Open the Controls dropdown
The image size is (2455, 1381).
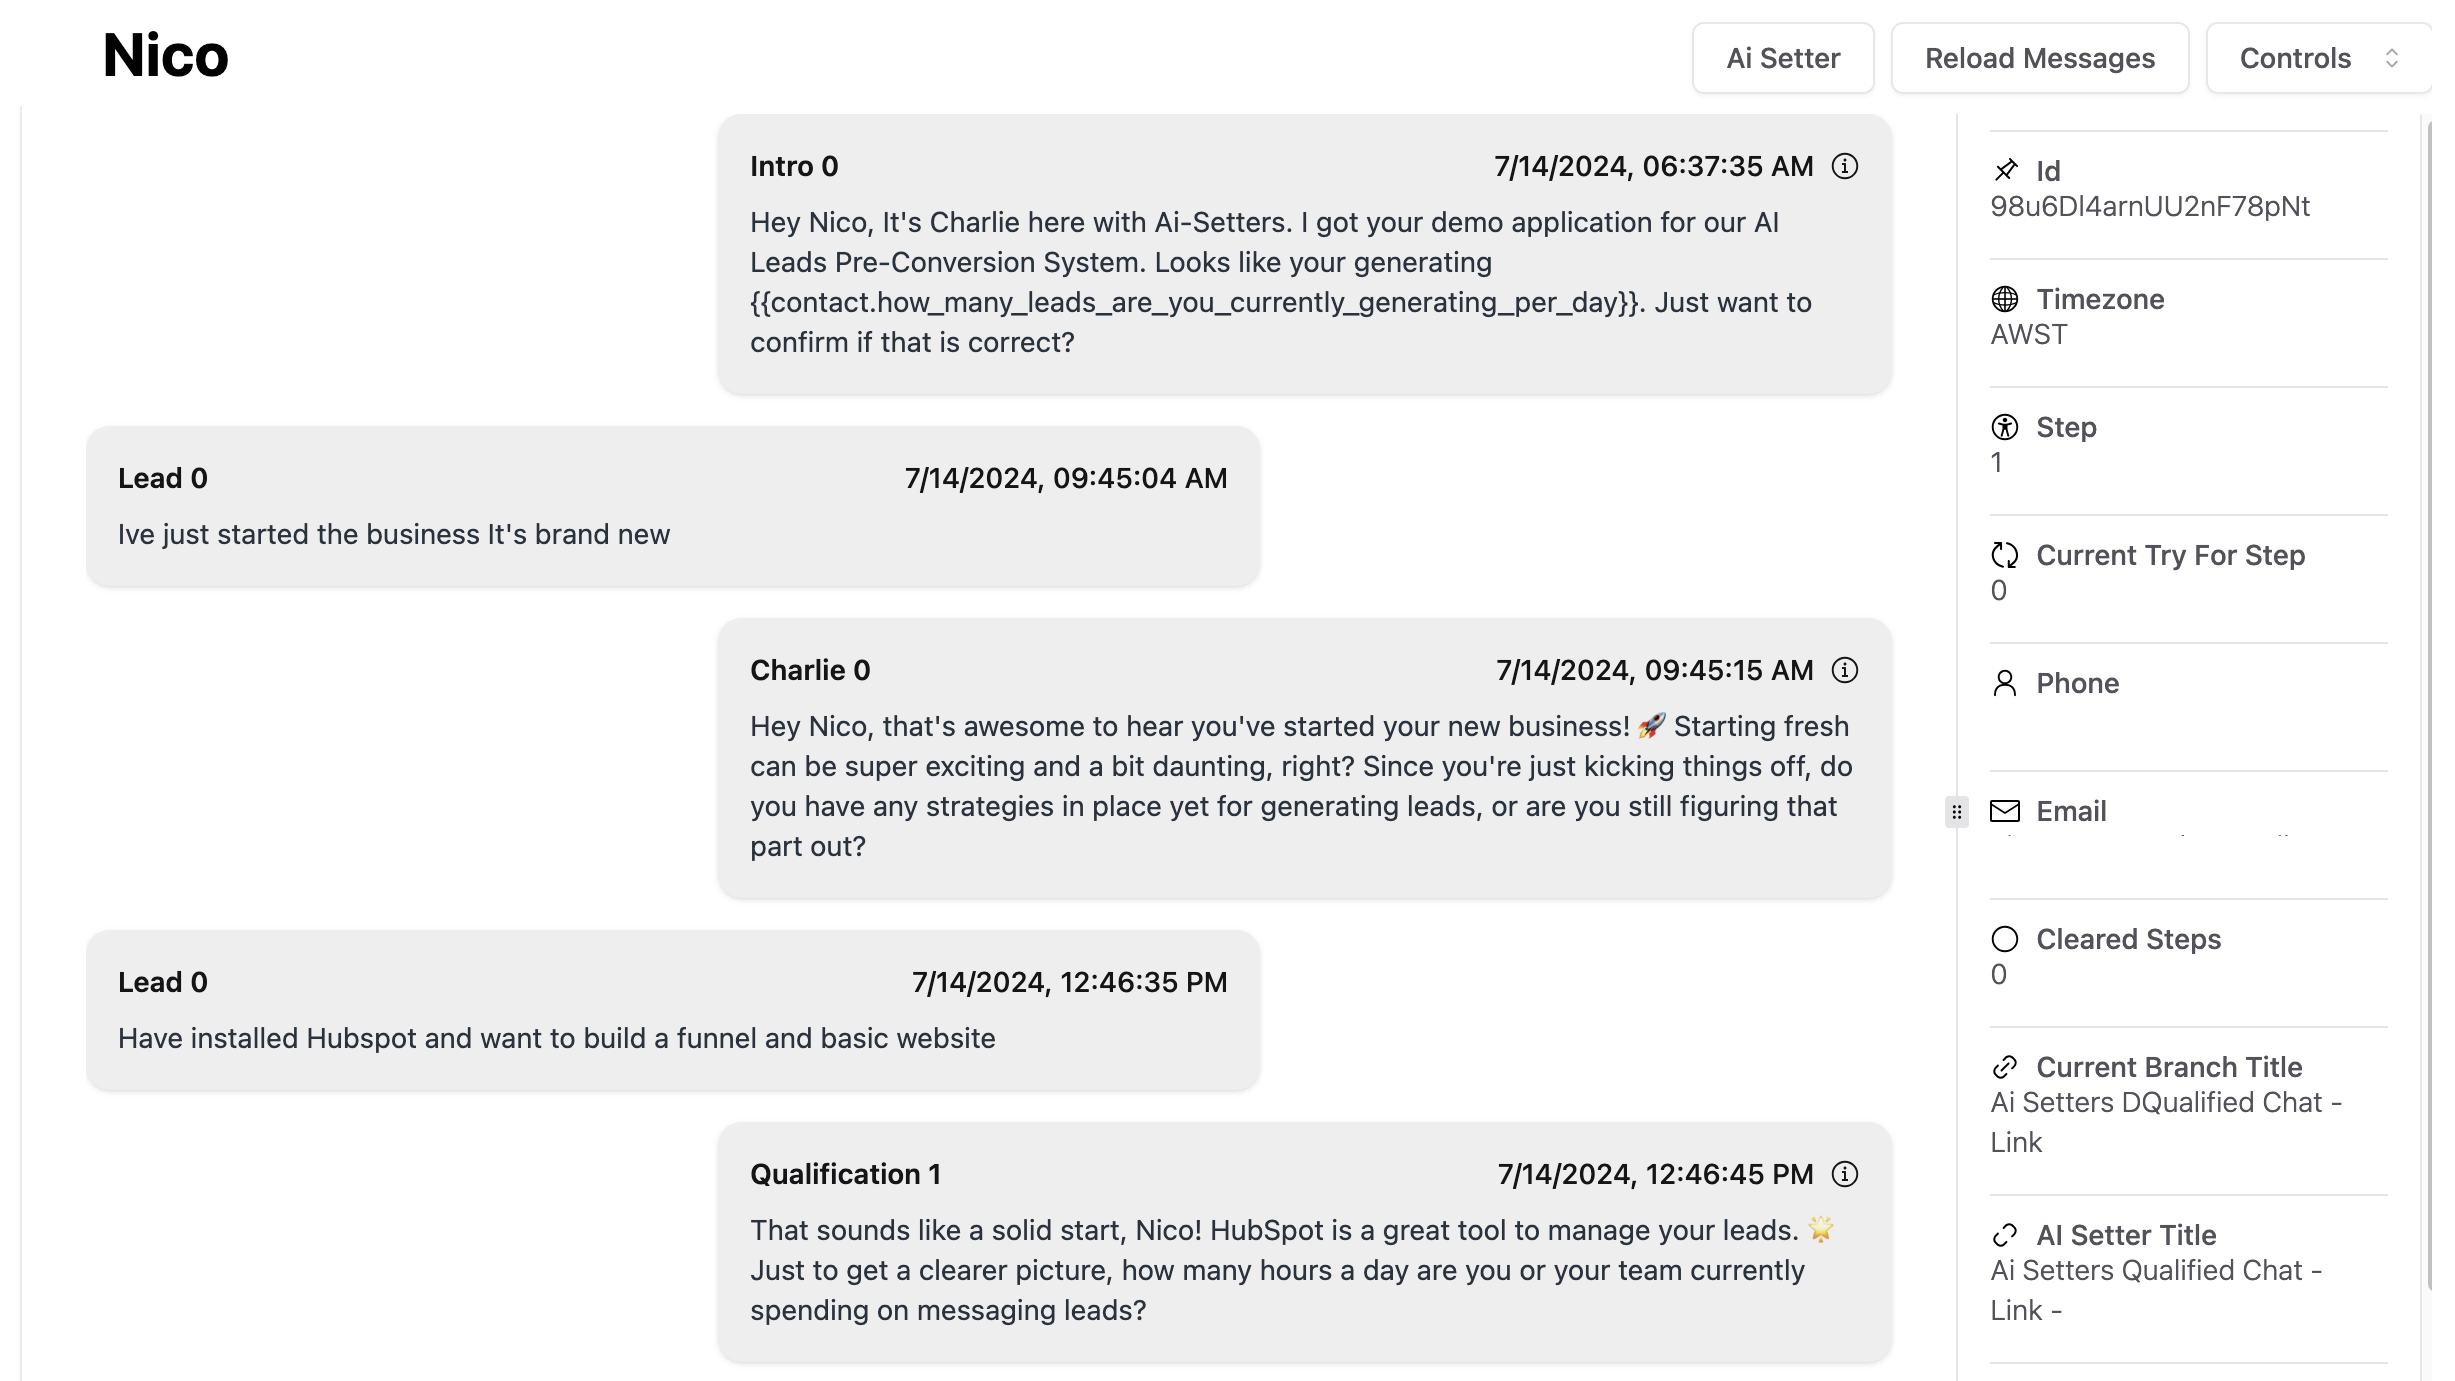coord(2316,58)
